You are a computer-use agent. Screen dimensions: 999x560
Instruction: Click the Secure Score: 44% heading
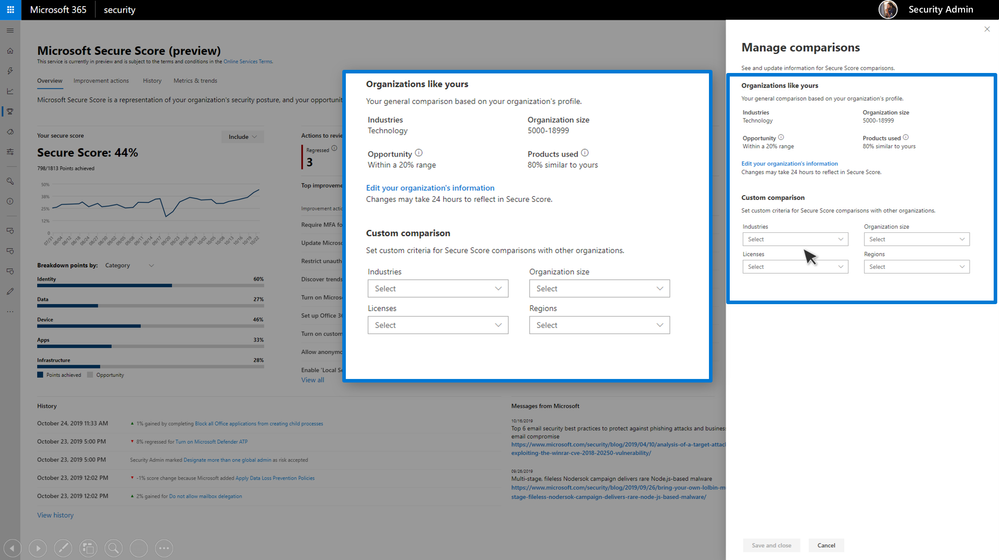click(x=87, y=153)
